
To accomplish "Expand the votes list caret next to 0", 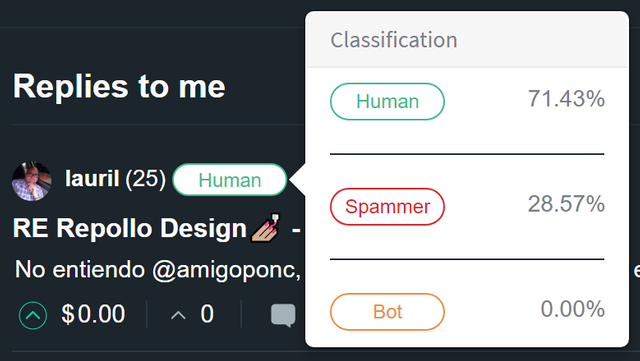I will pos(178,315).
